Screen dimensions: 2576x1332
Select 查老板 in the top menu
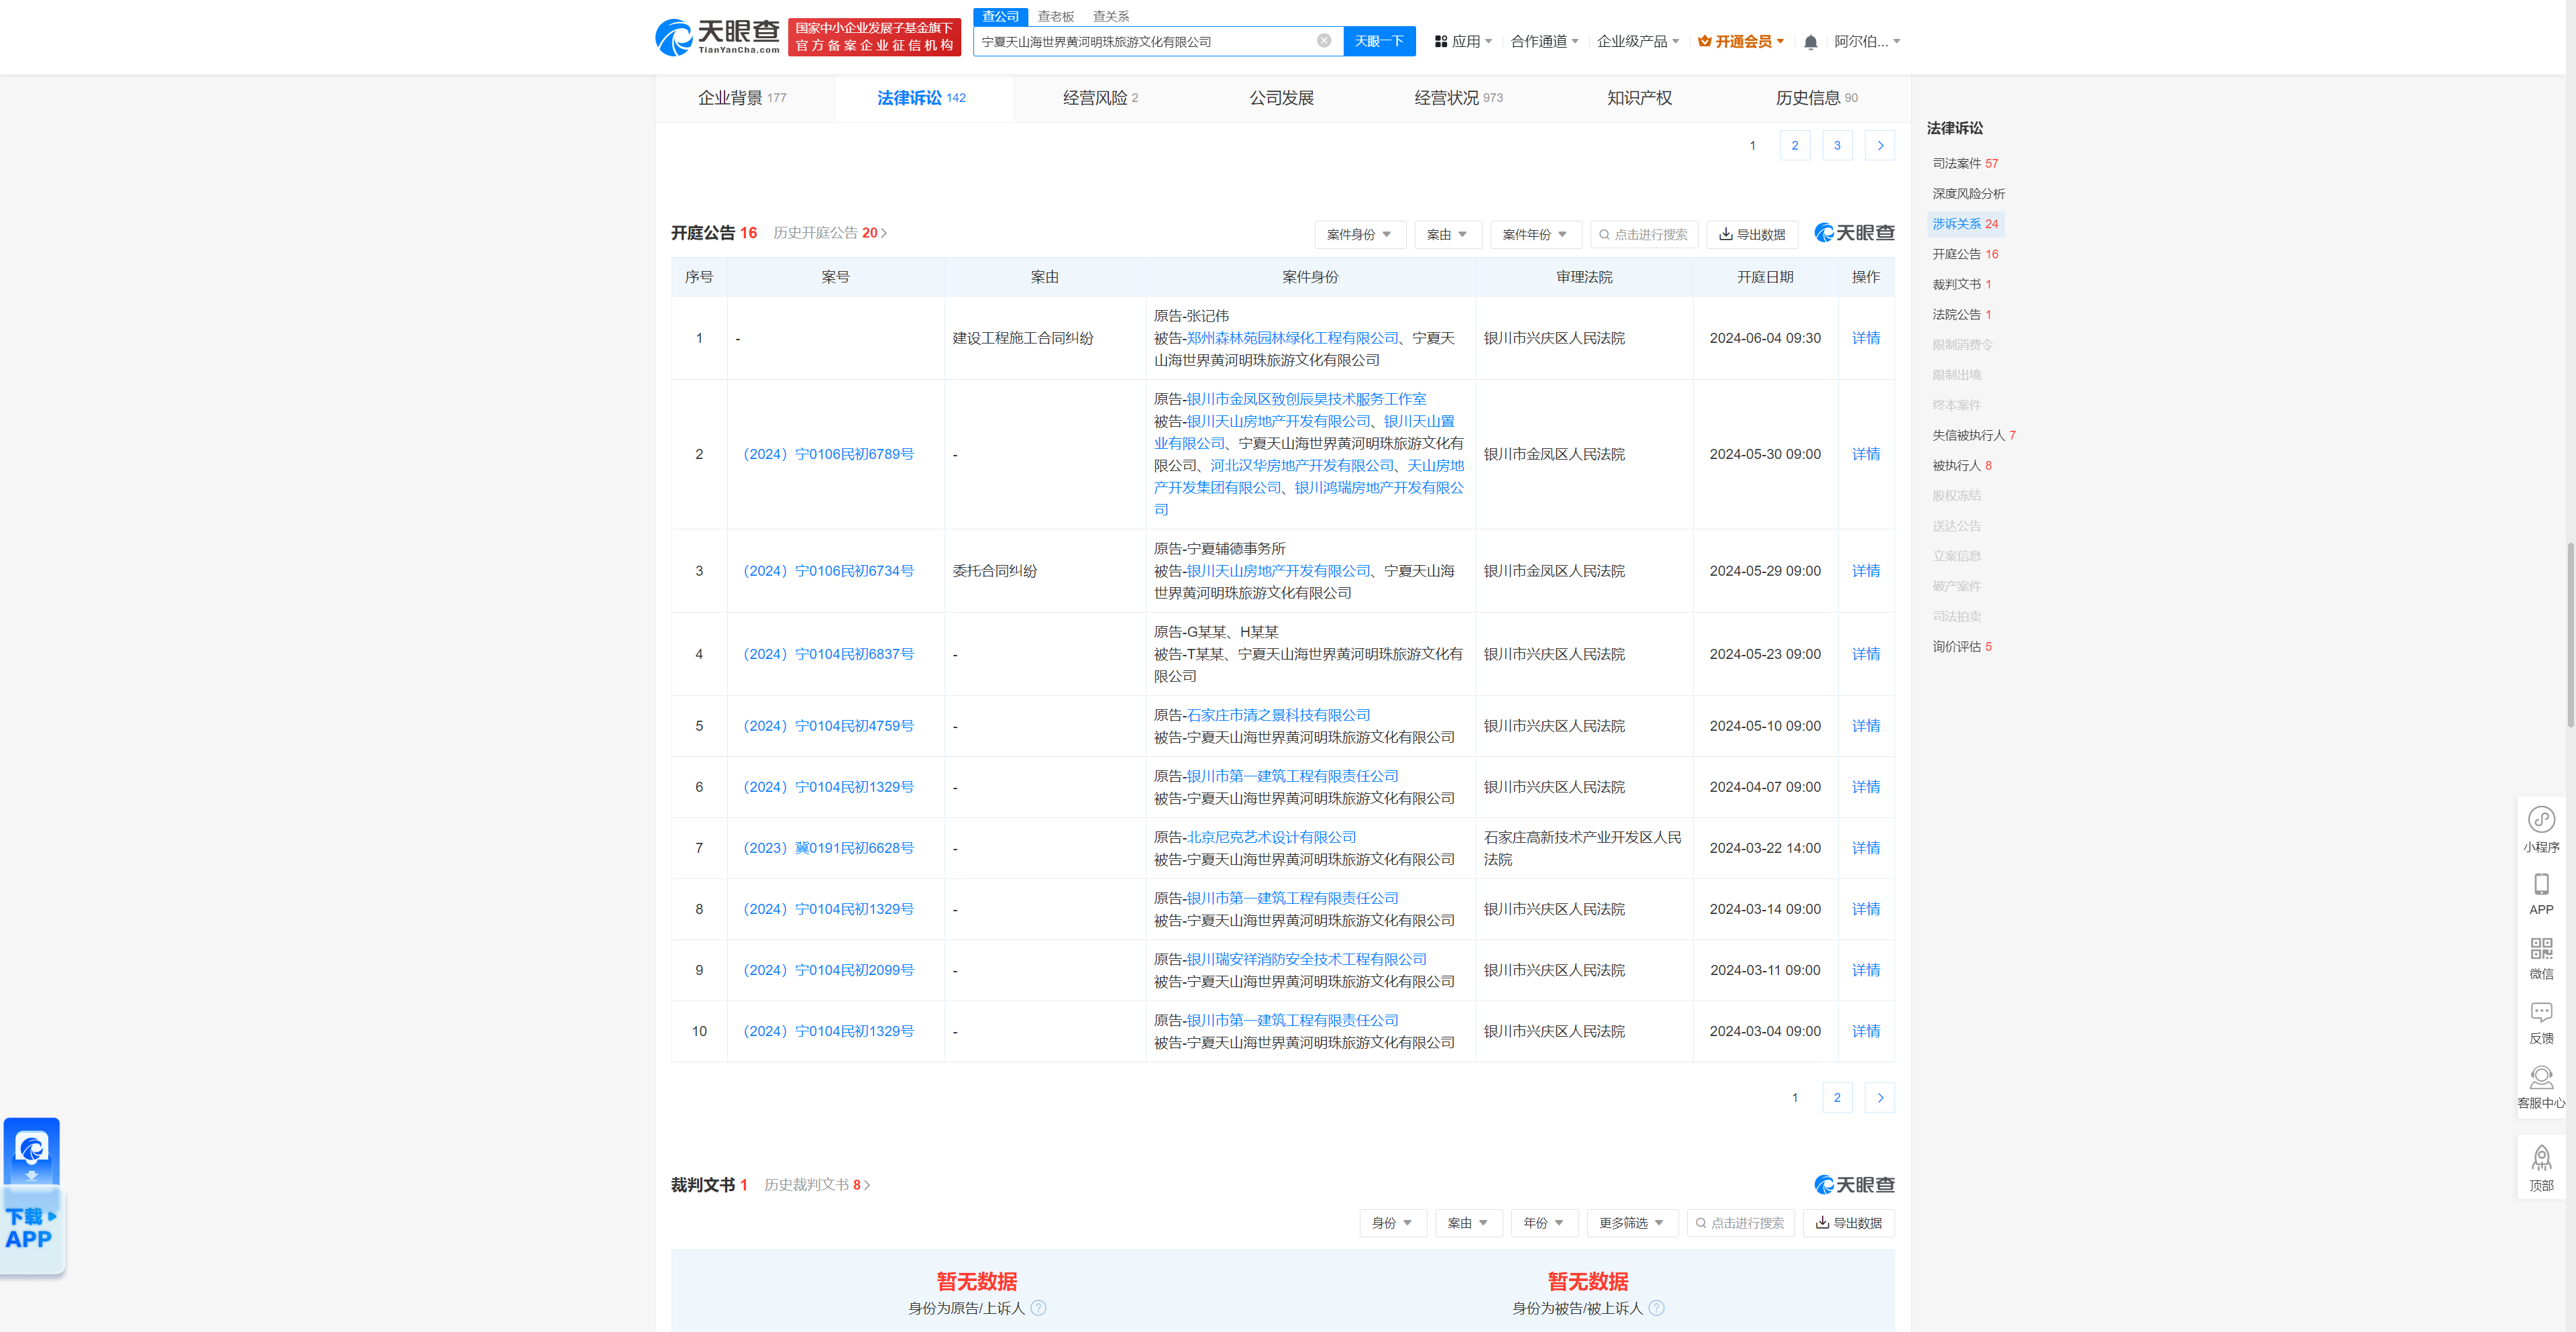click(1055, 16)
